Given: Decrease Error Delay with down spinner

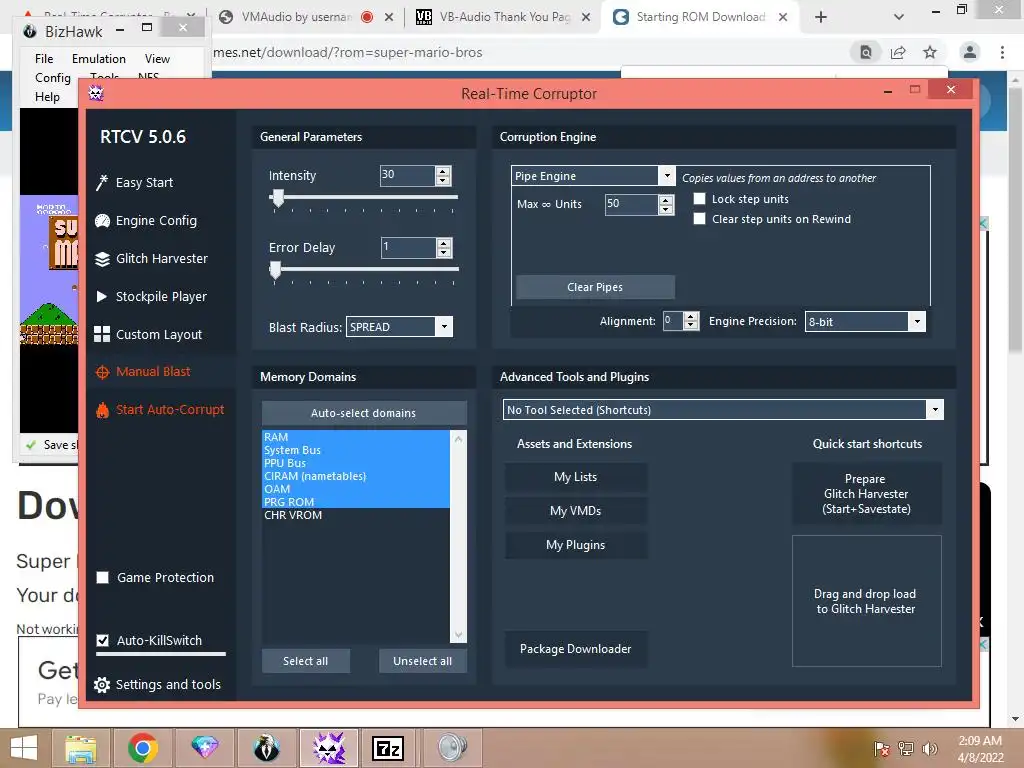Looking at the screenshot, I should click(443, 252).
